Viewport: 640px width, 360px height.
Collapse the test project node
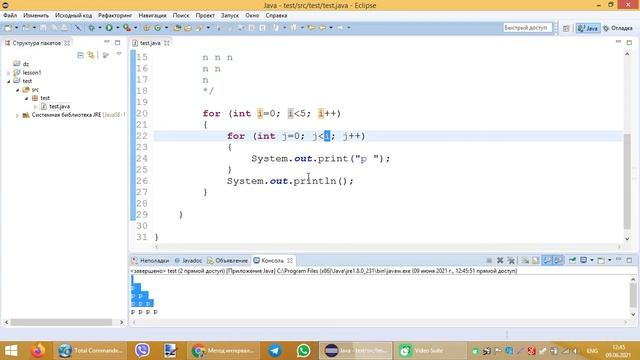pyautogui.click(x=9, y=81)
